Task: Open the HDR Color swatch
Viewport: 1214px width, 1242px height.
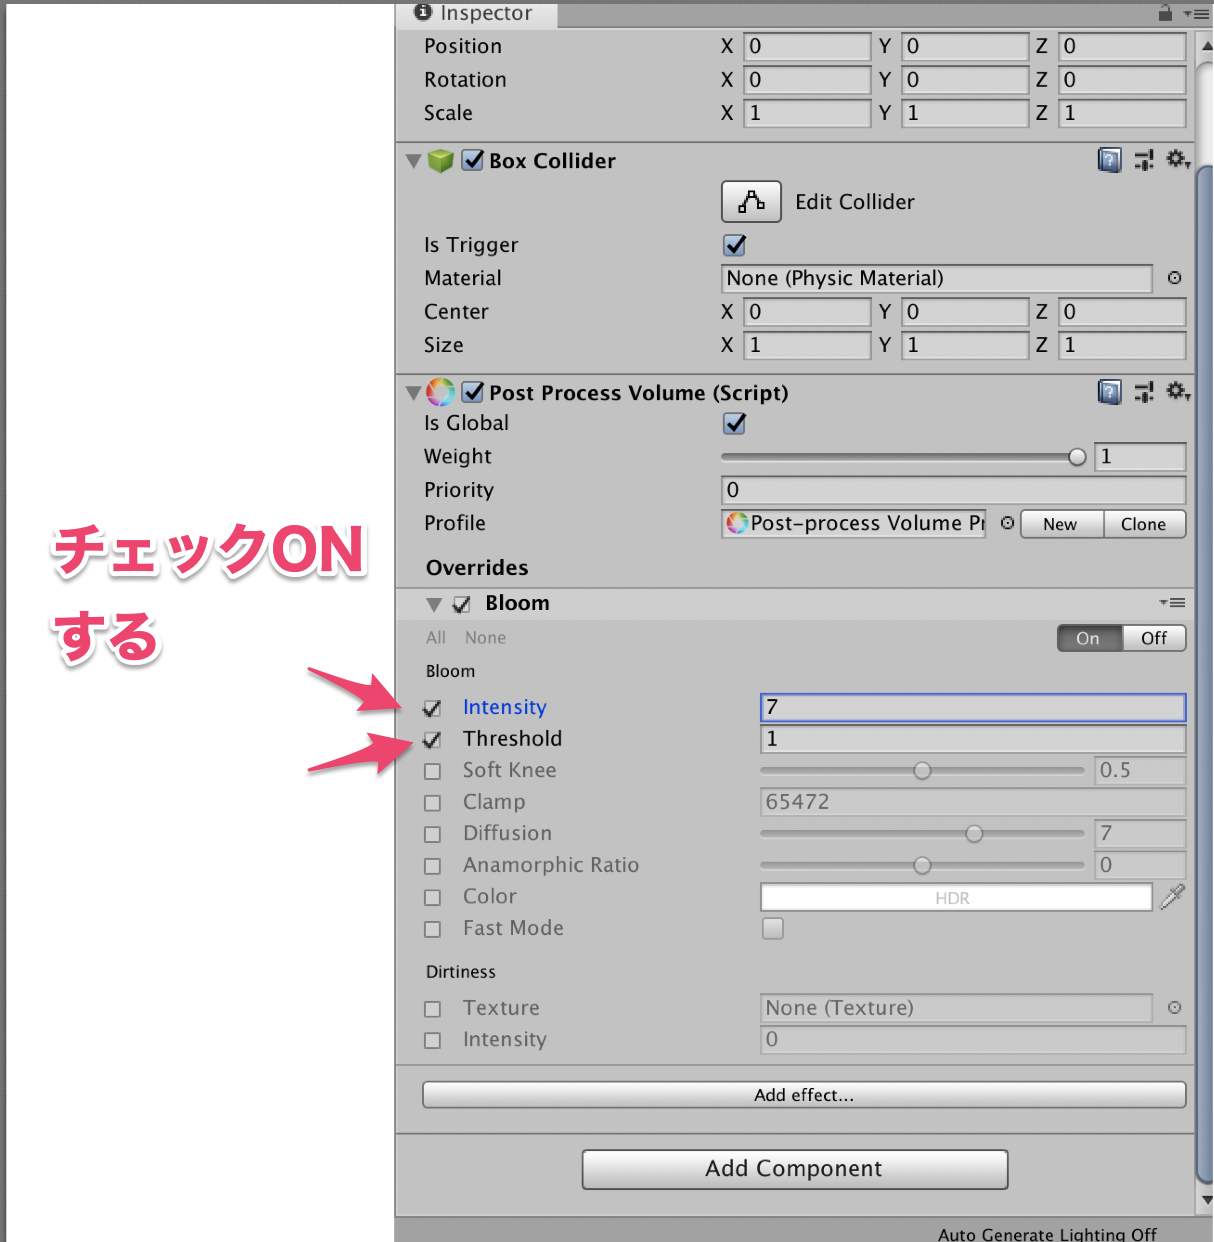Action: [x=956, y=897]
